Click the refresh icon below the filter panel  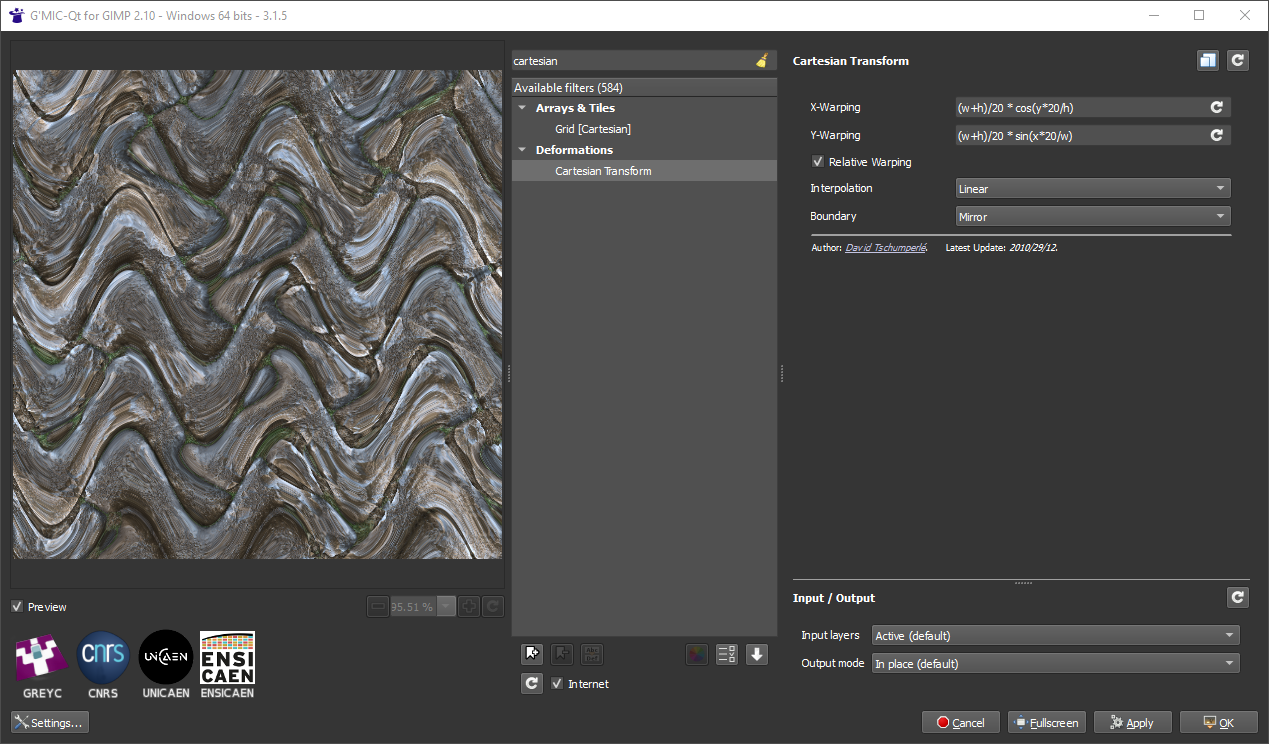point(532,683)
